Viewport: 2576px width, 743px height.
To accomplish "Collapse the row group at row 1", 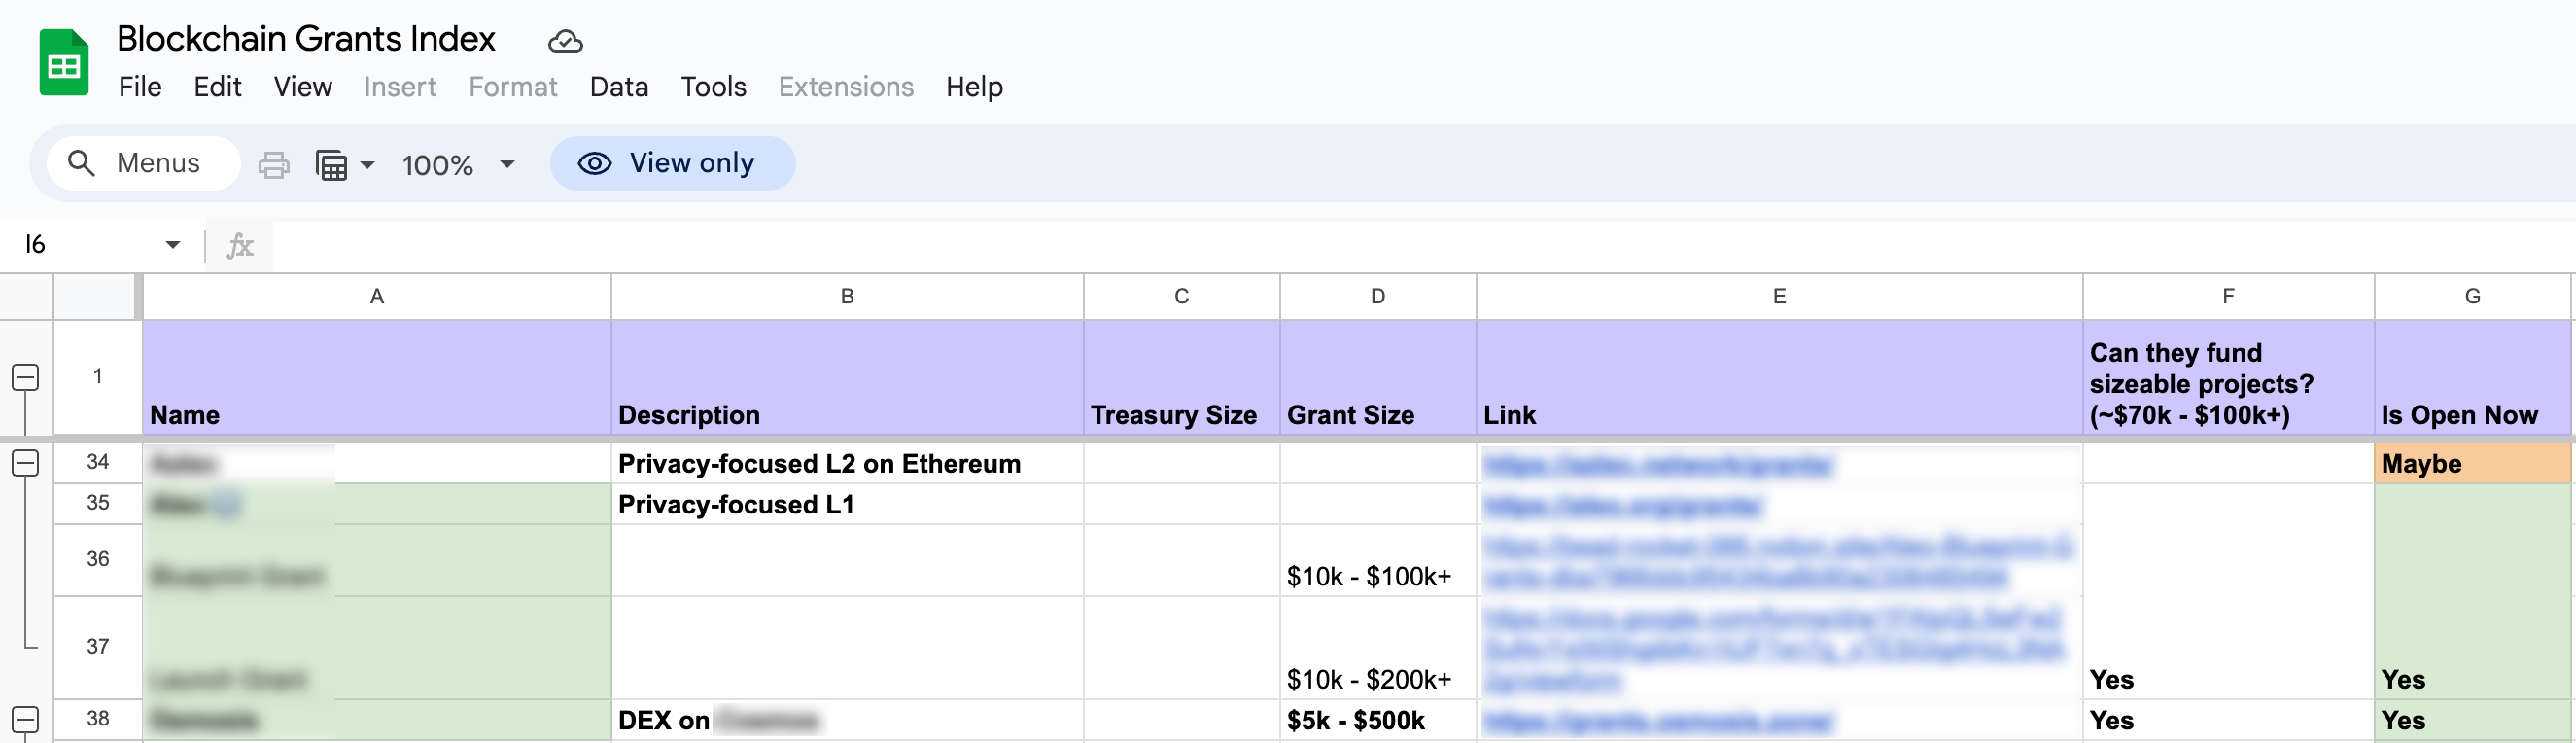I will point(25,377).
